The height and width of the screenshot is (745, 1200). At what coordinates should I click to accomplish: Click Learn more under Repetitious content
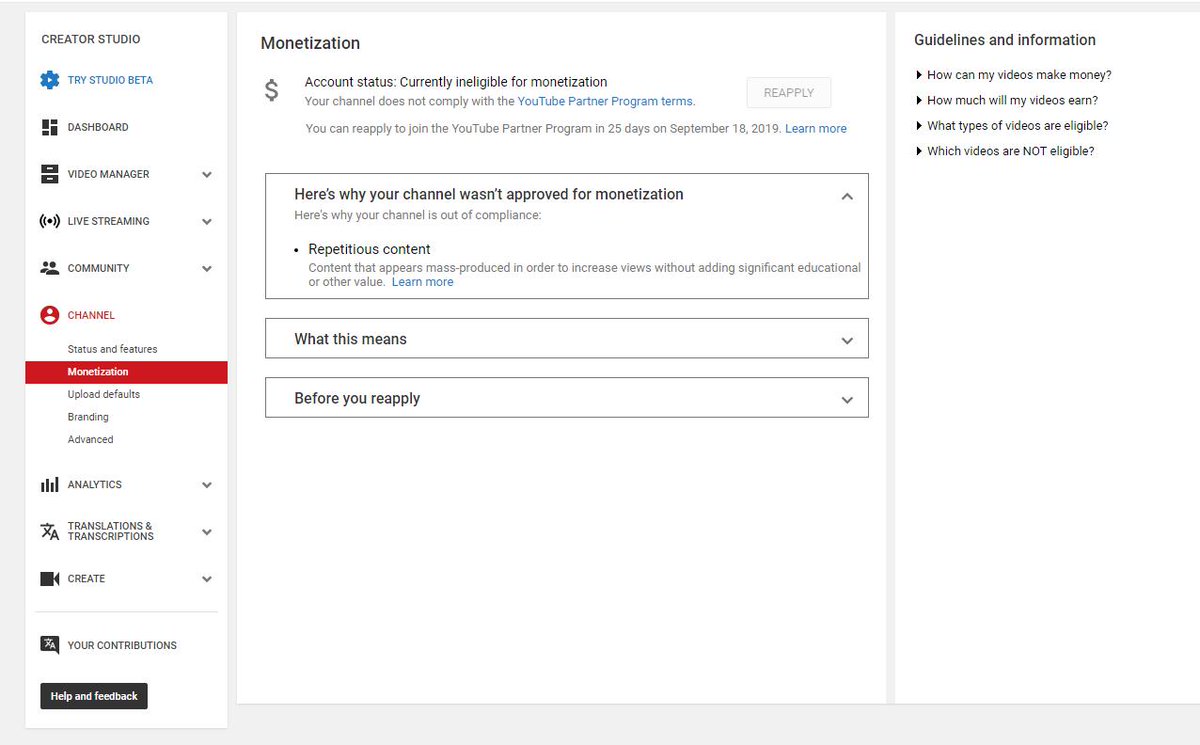click(422, 282)
